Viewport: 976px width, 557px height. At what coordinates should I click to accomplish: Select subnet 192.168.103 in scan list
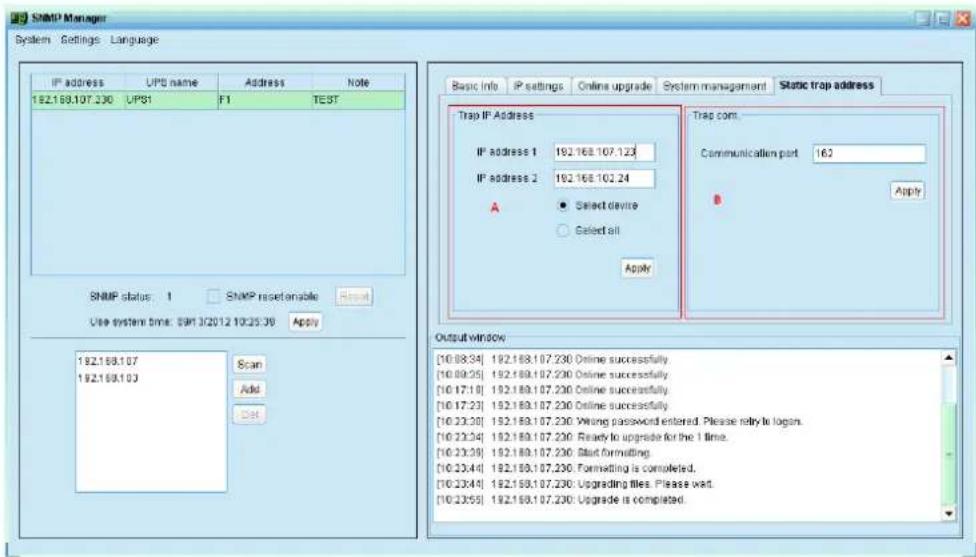point(108,378)
